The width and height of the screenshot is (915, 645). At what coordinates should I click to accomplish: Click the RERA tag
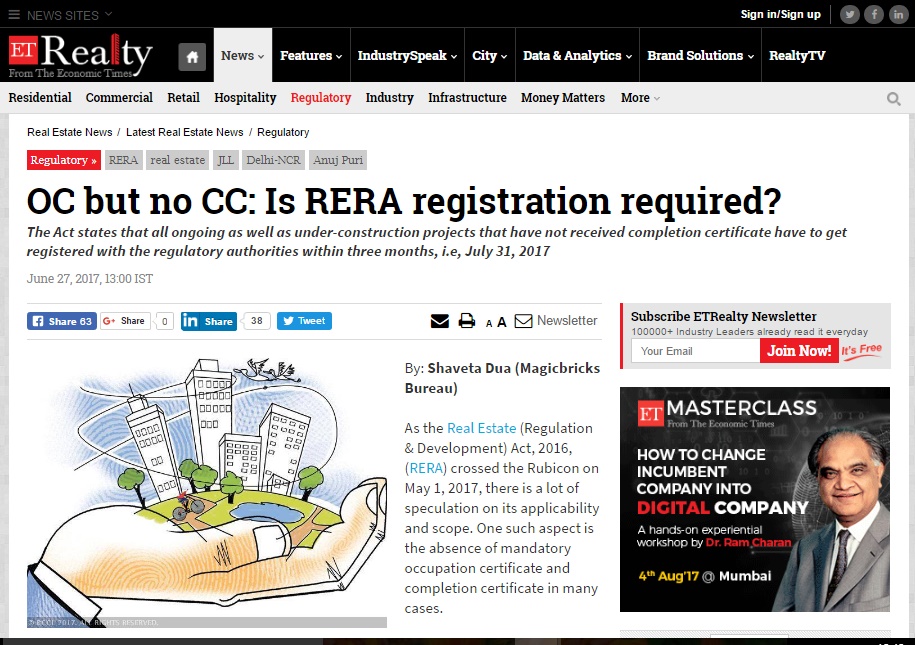click(123, 160)
